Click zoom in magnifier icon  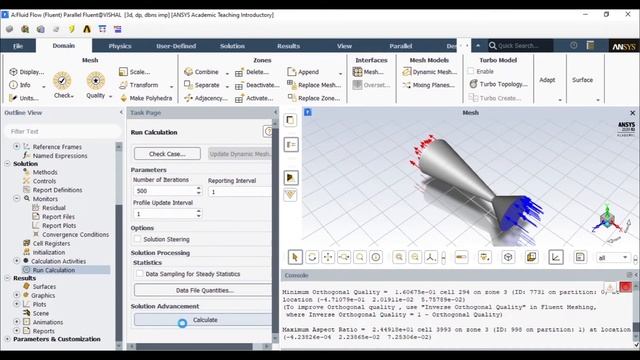pos(399,257)
